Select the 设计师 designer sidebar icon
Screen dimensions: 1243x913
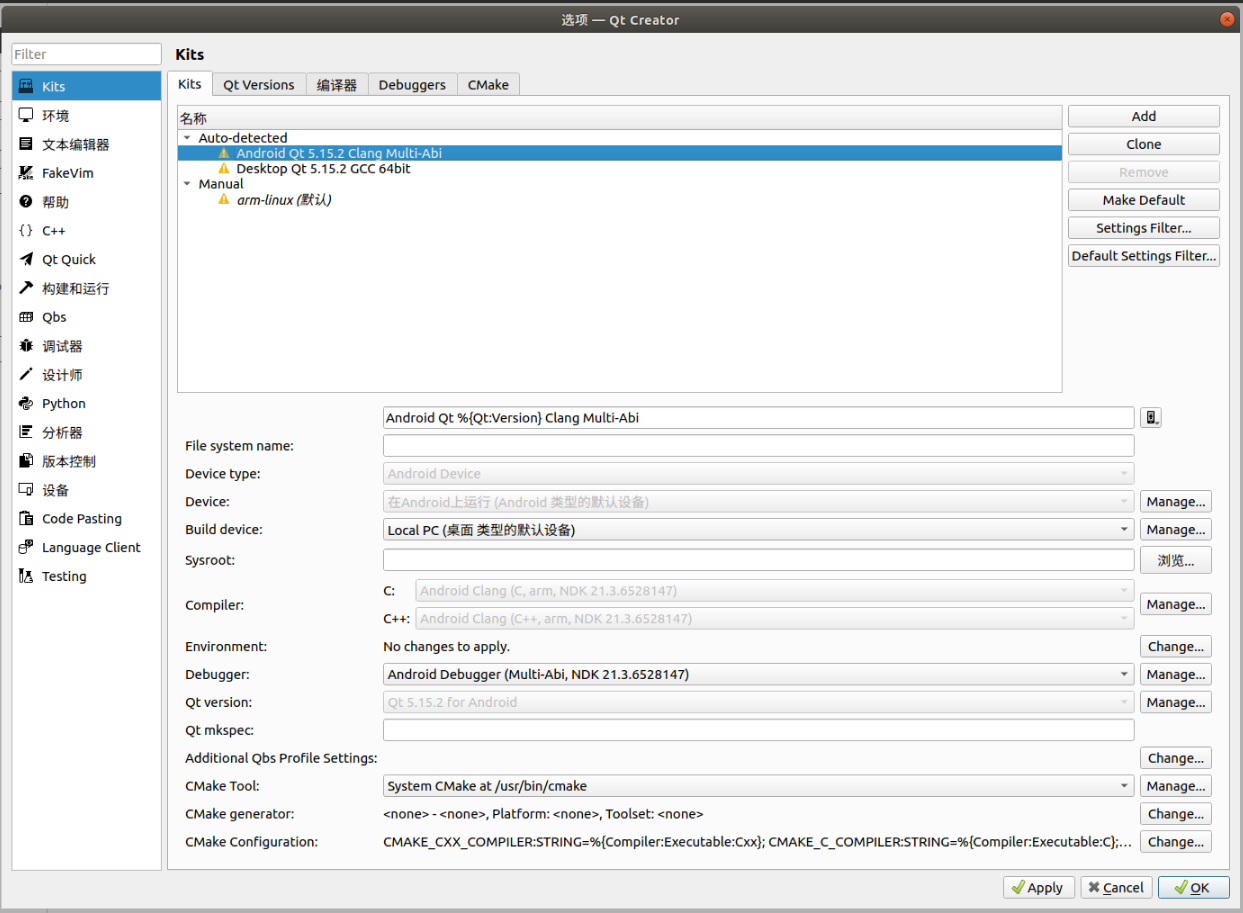[65, 374]
